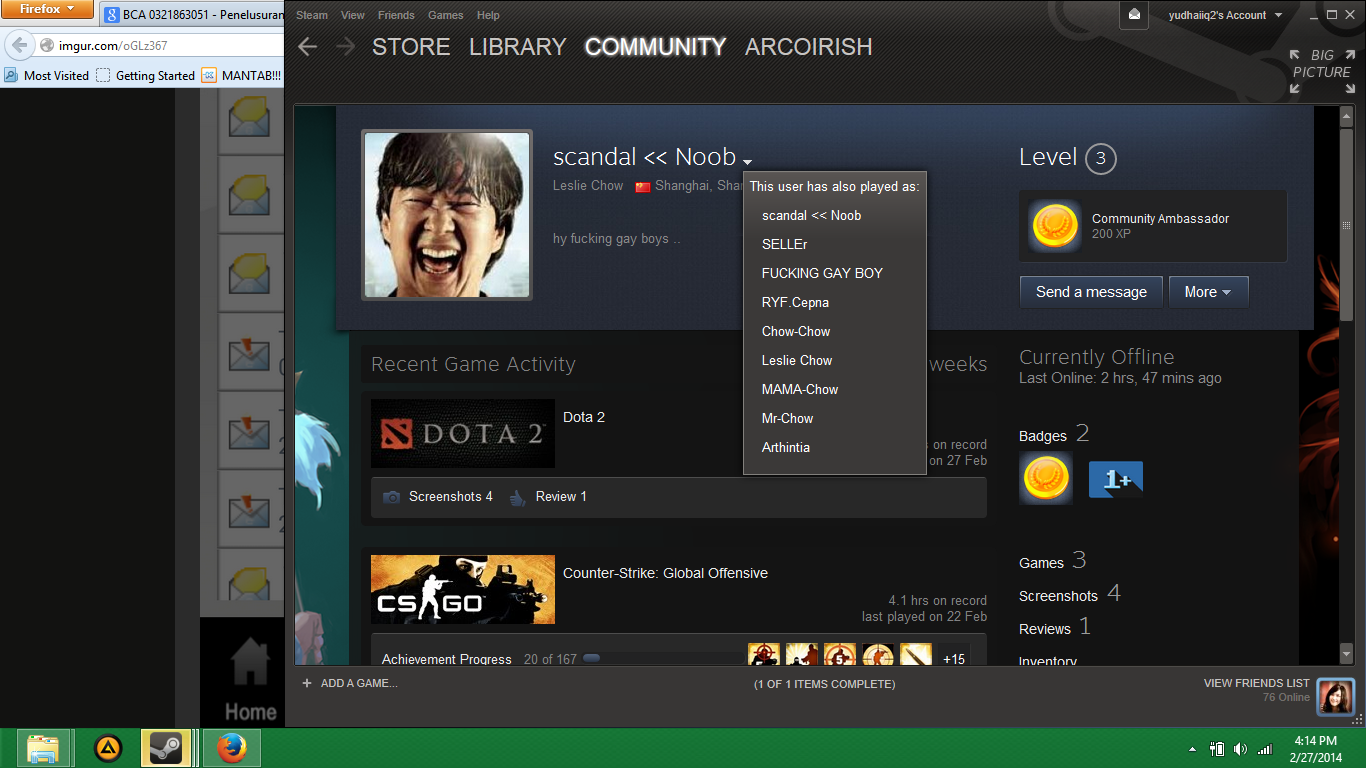Screen dimensions: 1366x768
Task: Open the Dota 2 game title link
Action: click(584, 417)
